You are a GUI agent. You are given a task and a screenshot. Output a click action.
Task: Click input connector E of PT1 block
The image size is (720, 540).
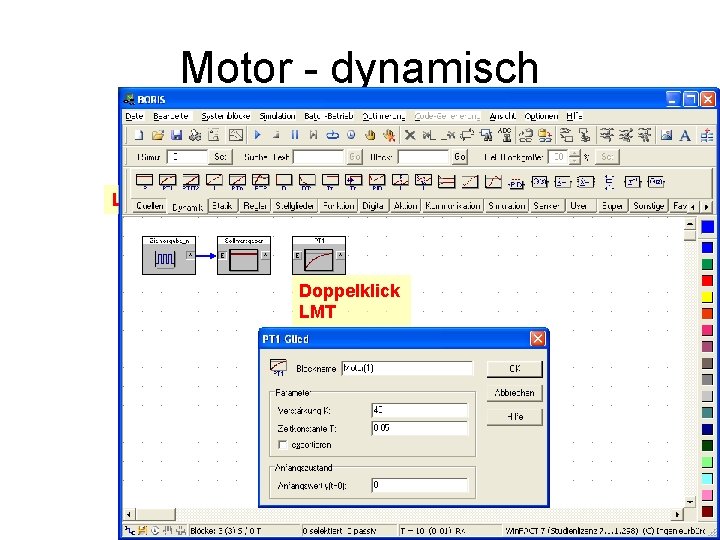(x=298, y=255)
